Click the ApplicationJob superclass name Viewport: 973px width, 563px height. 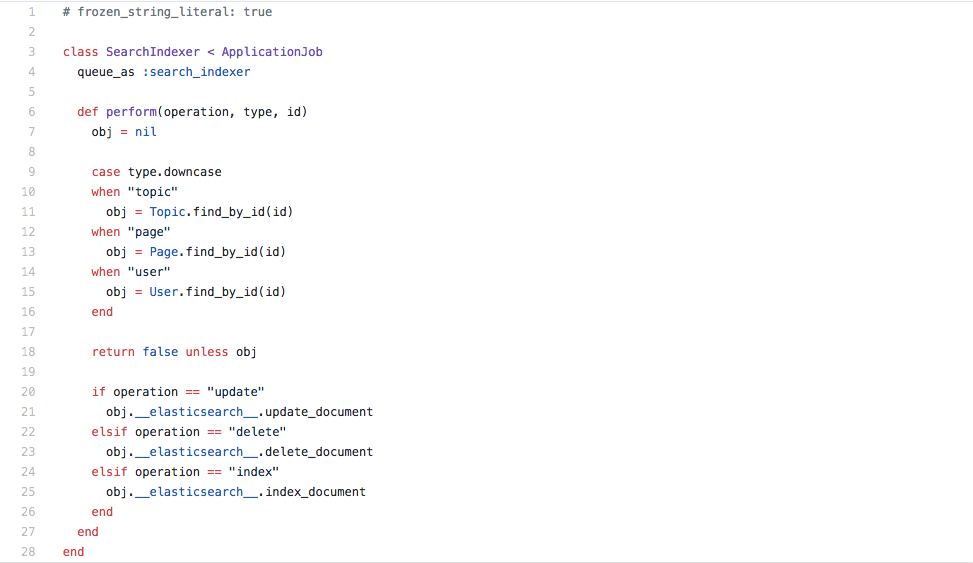tap(272, 52)
